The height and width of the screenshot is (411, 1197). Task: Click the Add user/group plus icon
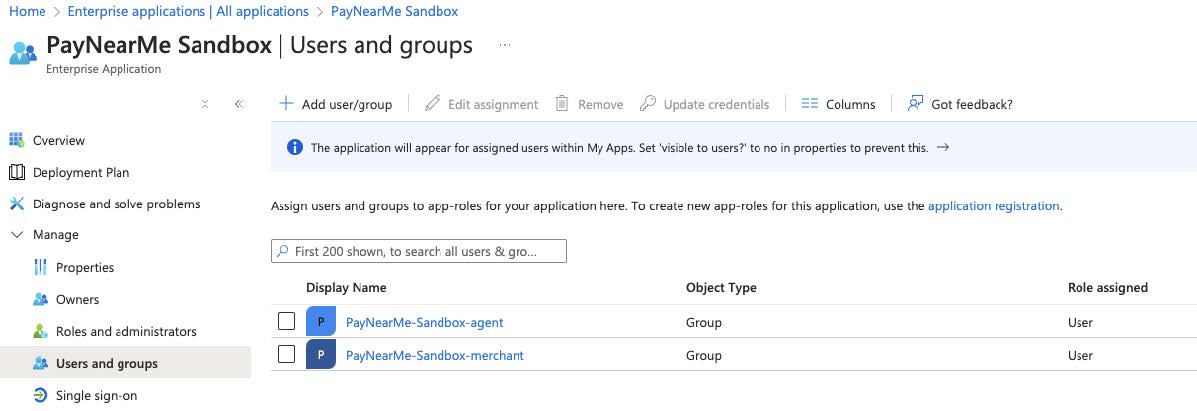coord(286,104)
